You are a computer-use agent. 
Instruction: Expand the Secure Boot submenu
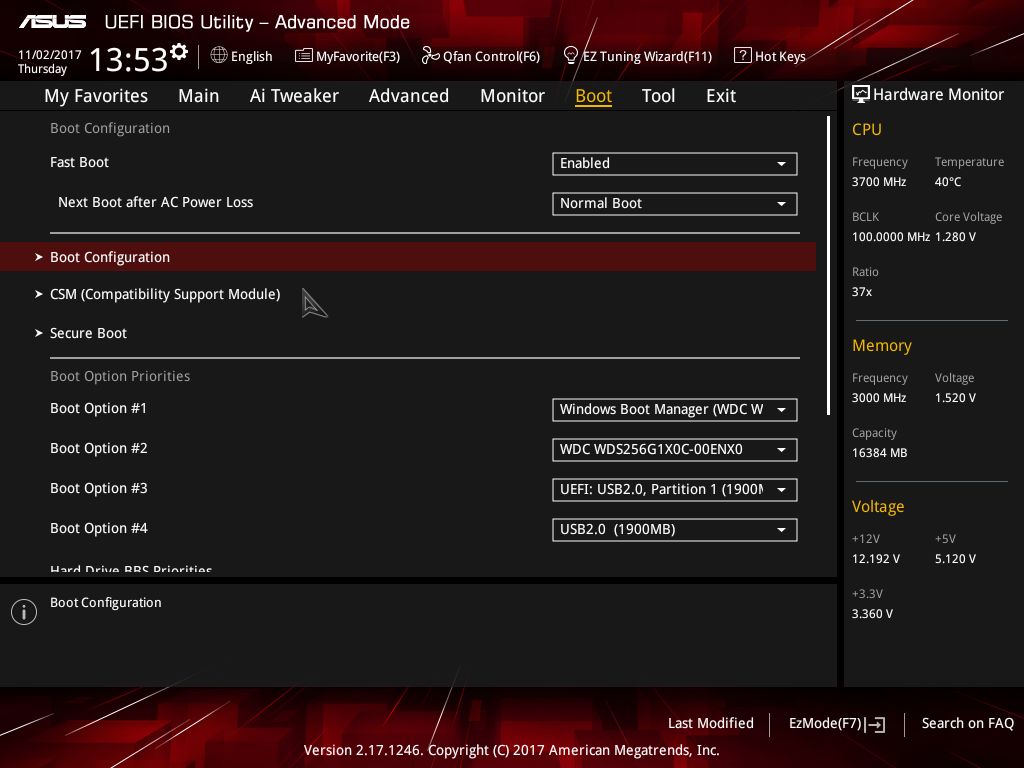coord(88,333)
